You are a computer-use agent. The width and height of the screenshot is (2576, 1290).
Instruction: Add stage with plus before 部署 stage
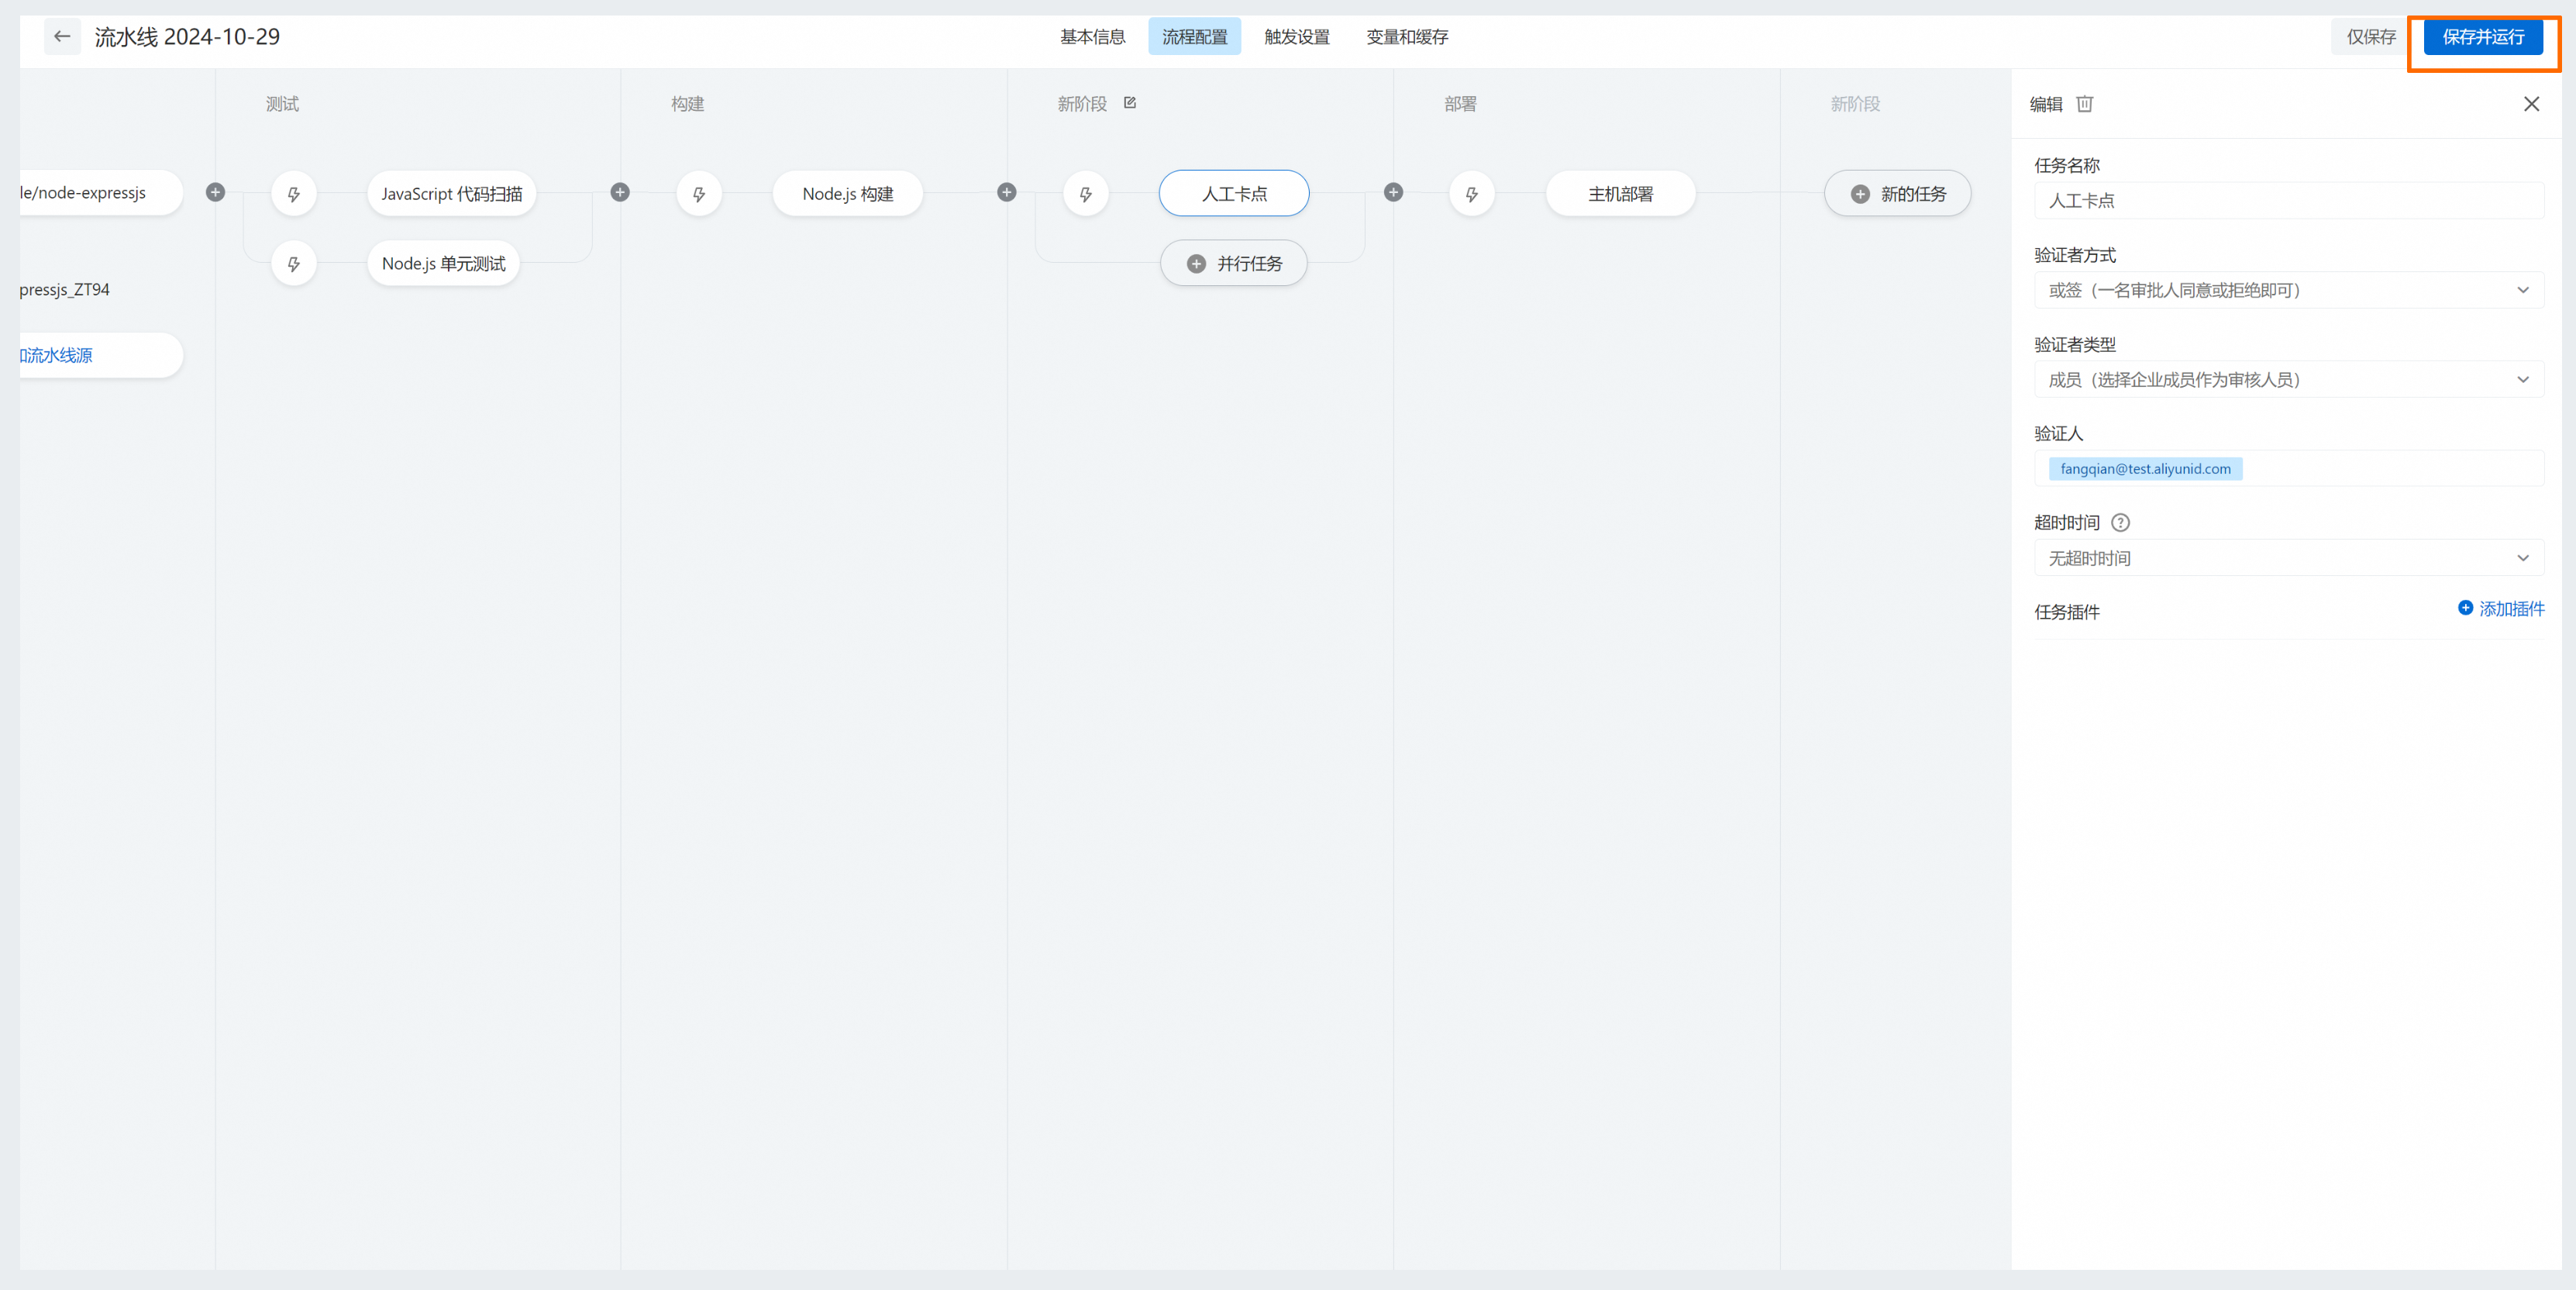tap(1393, 192)
